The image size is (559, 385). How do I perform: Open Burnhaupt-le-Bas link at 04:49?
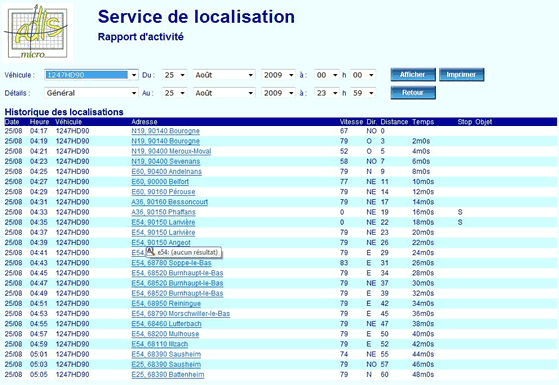177,293
